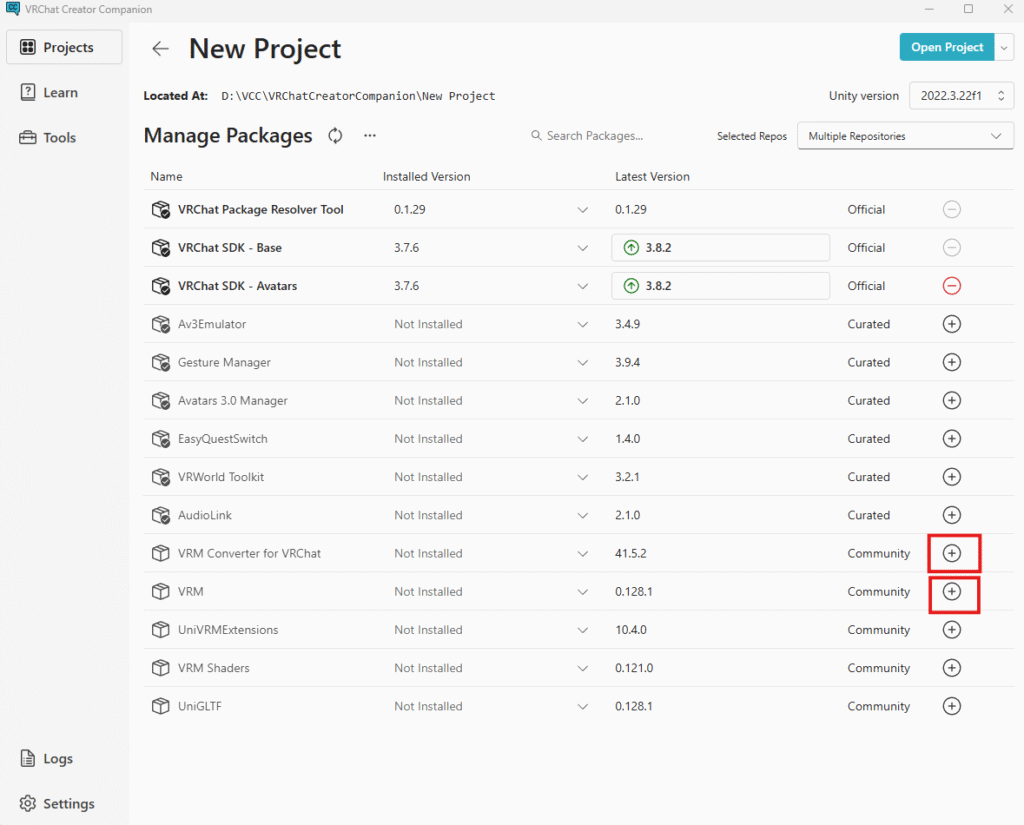Image resolution: width=1024 pixels, height=825 pixels.
Task: Expand version list for VRM Converter for VRChat
Action: point(583,553)
